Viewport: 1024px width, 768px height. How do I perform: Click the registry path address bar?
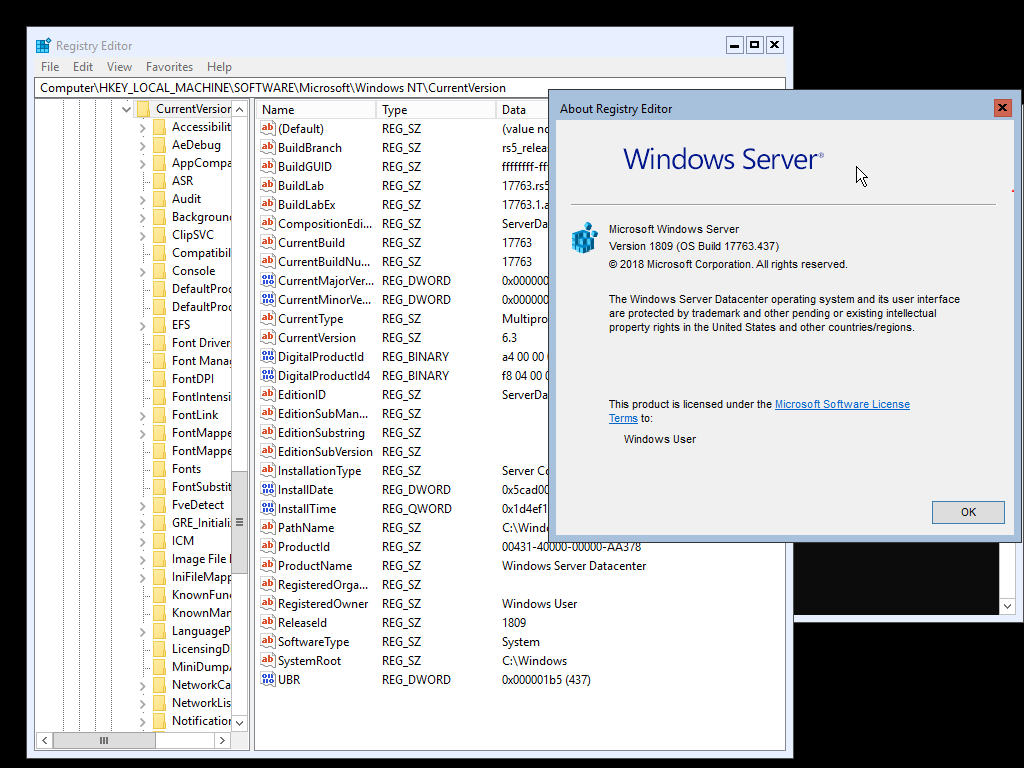[409, 88]
